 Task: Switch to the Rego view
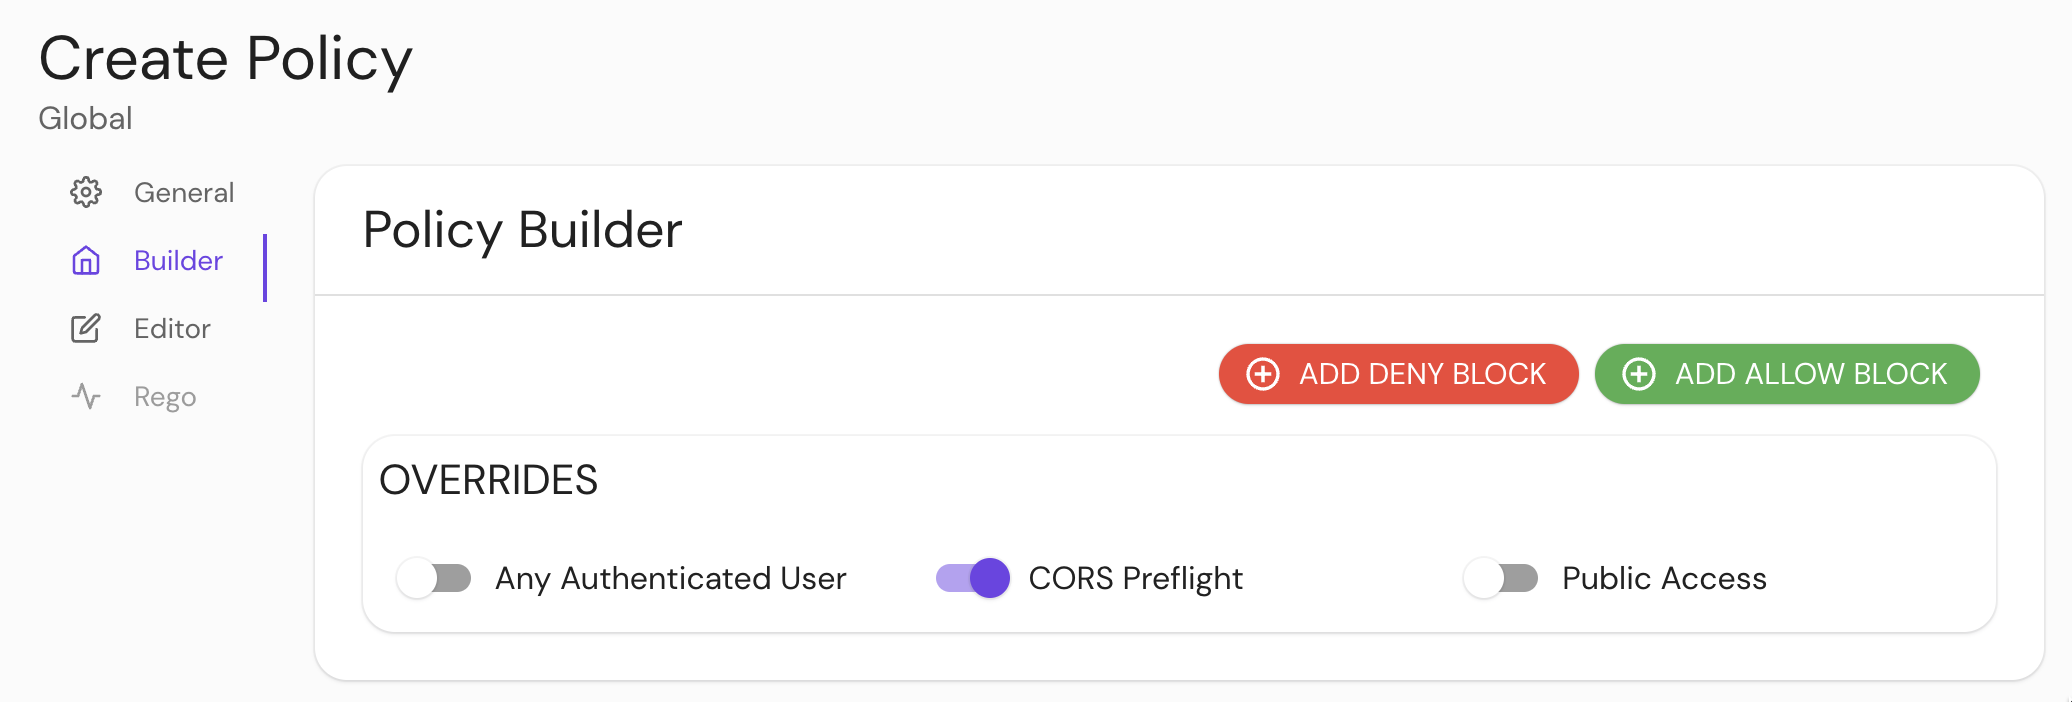[164, 396]
